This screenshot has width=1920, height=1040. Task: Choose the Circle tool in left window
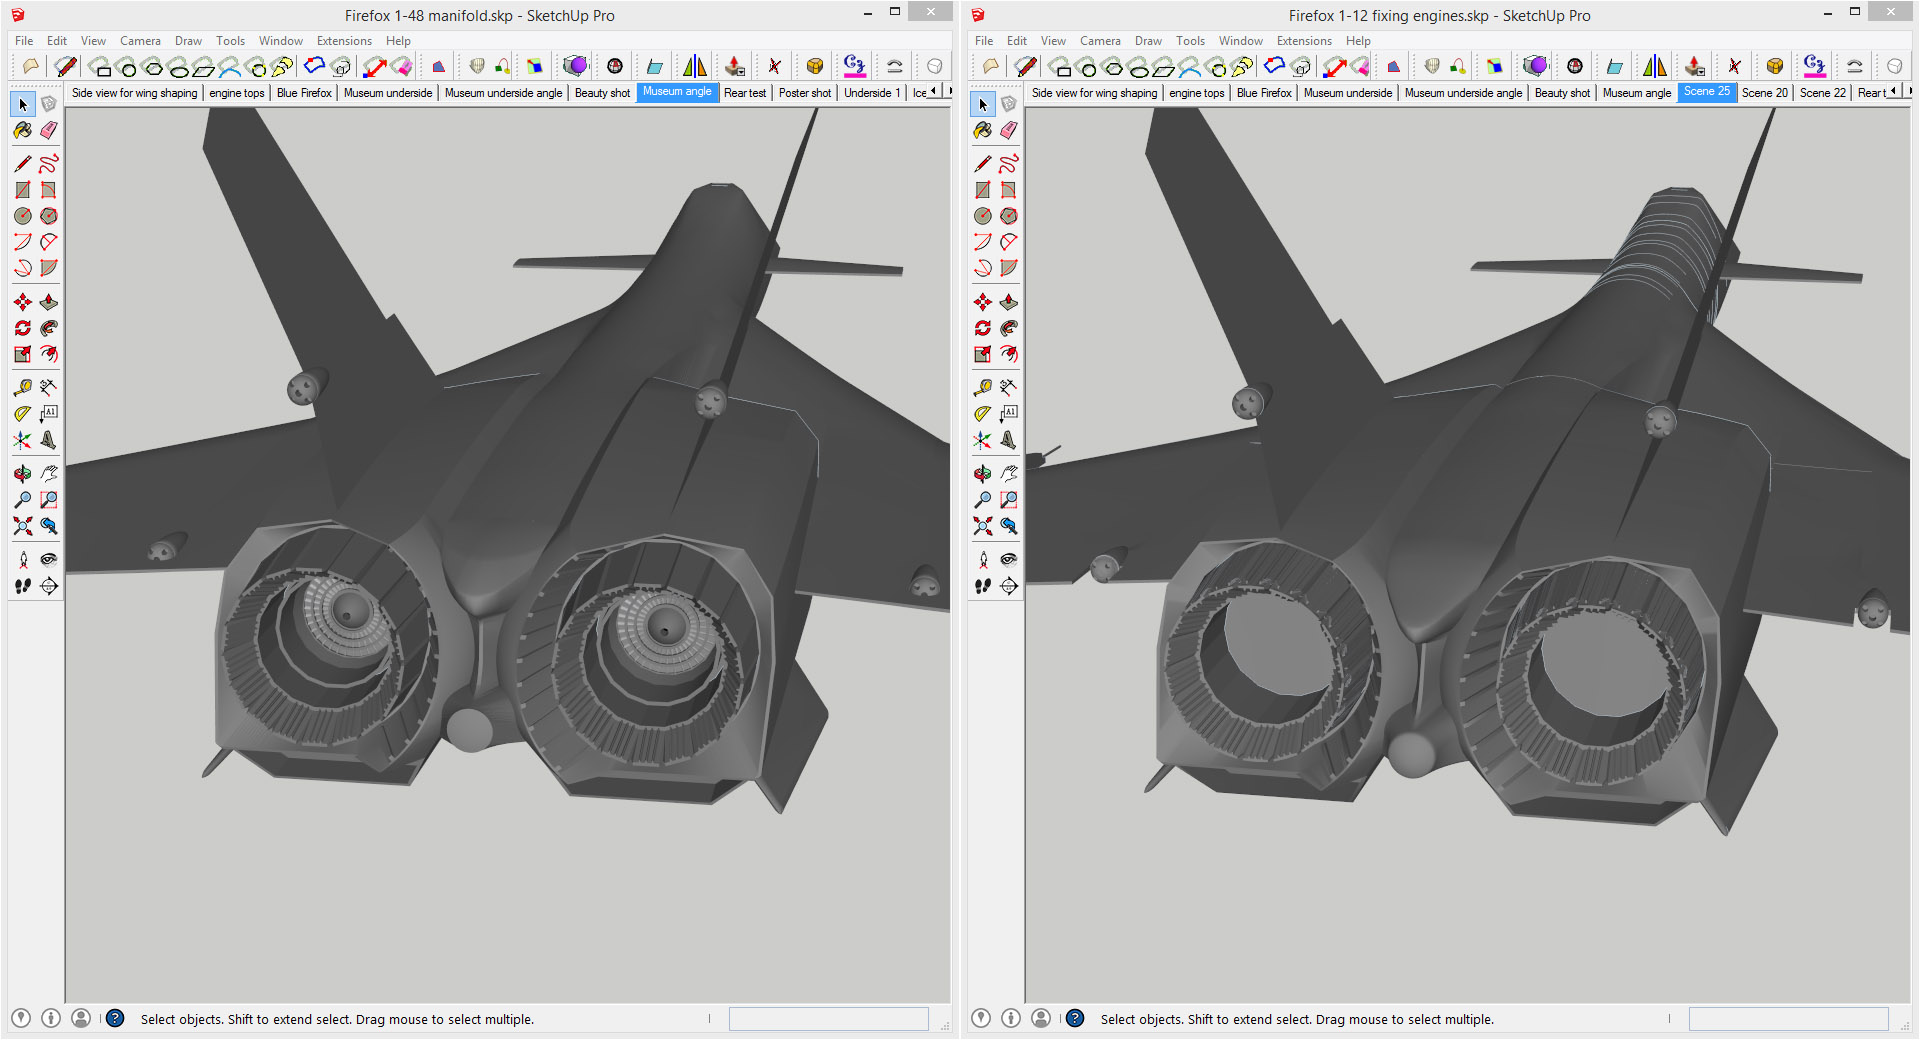23,216
